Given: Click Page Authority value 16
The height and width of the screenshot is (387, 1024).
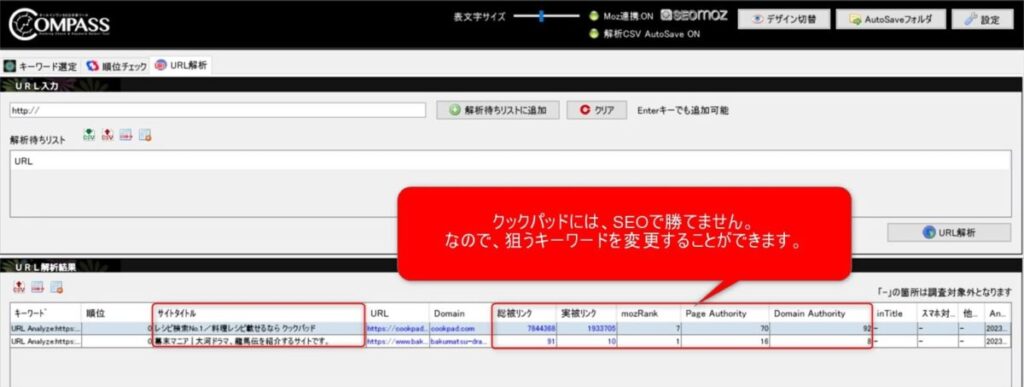Looking at the screenshot, I should pyautogui.click(x=764, y=341).
